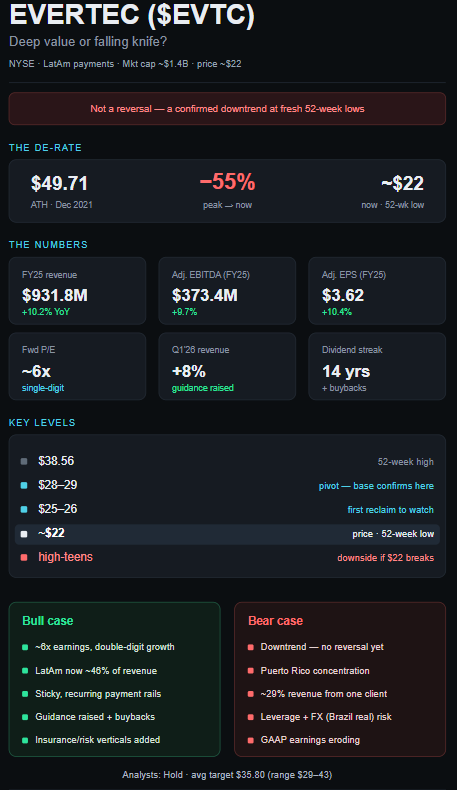Viewport: 457px width, 790px height.
Task: Click the -55% peak to now figure
Action: click(227, 182)
